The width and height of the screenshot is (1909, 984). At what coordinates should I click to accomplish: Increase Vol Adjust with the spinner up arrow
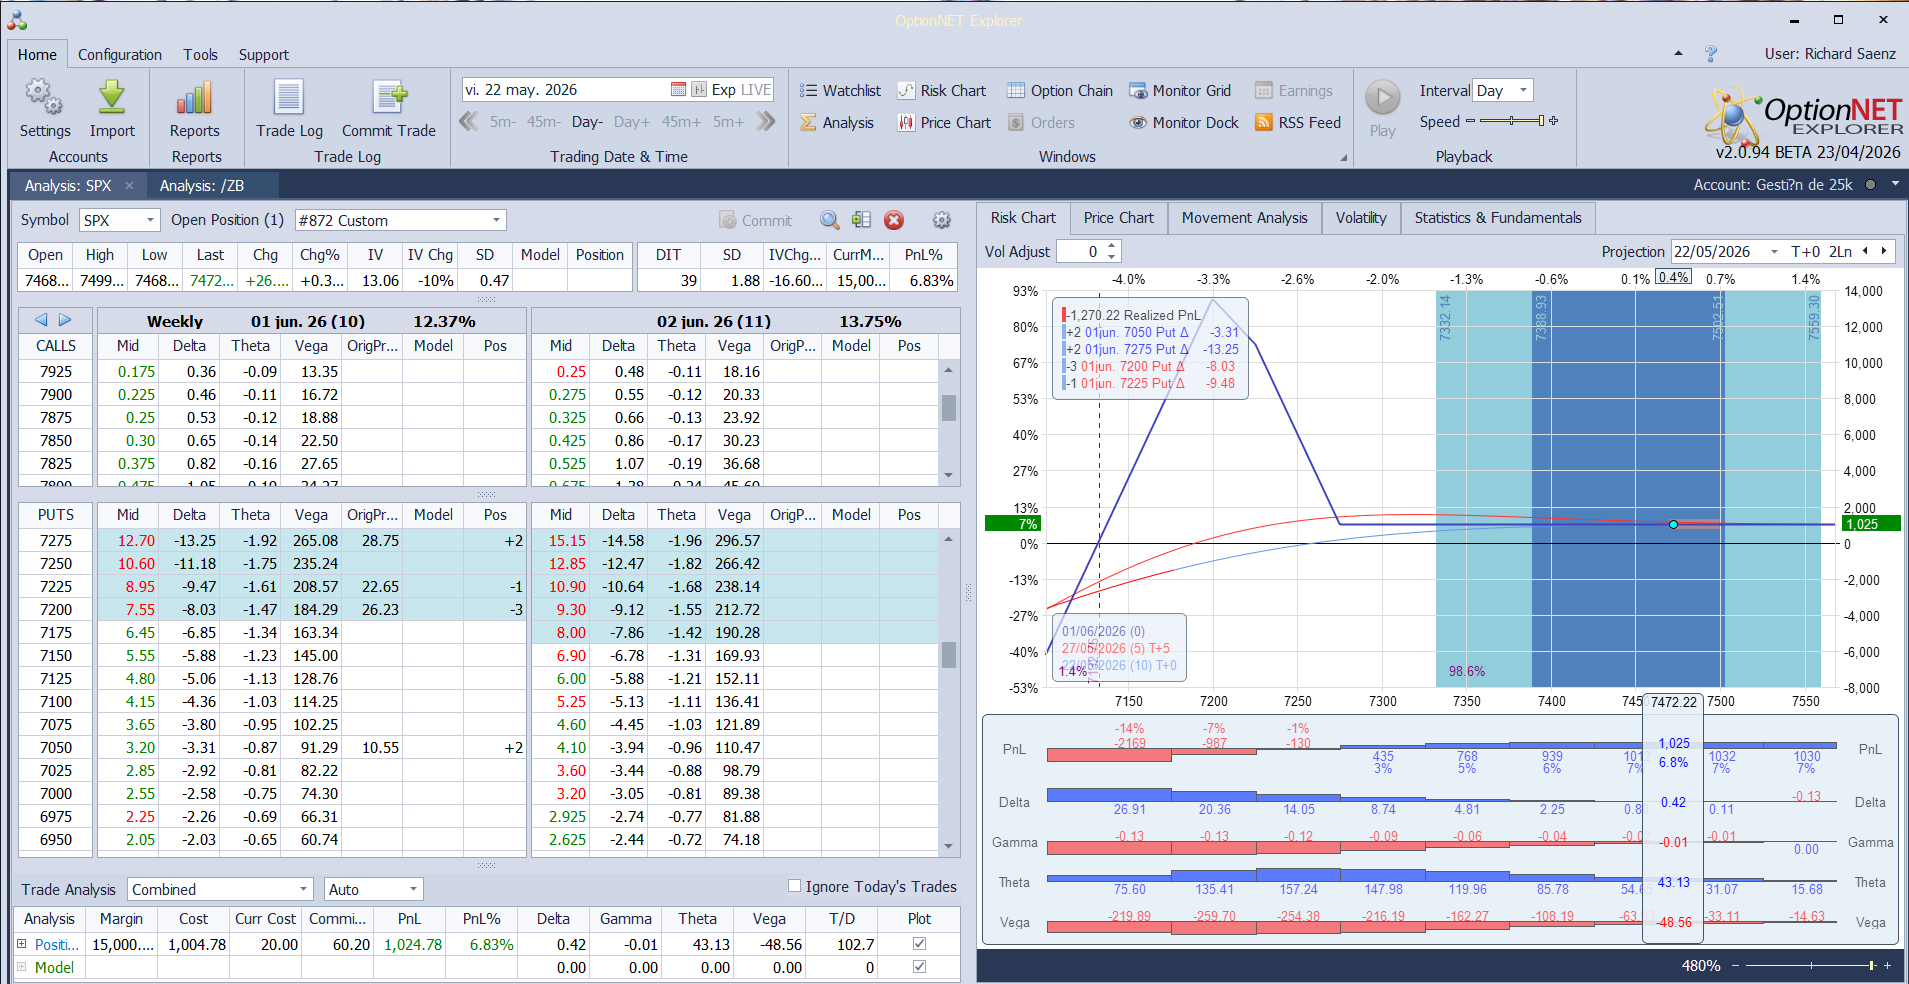(x=1112, y=247)
